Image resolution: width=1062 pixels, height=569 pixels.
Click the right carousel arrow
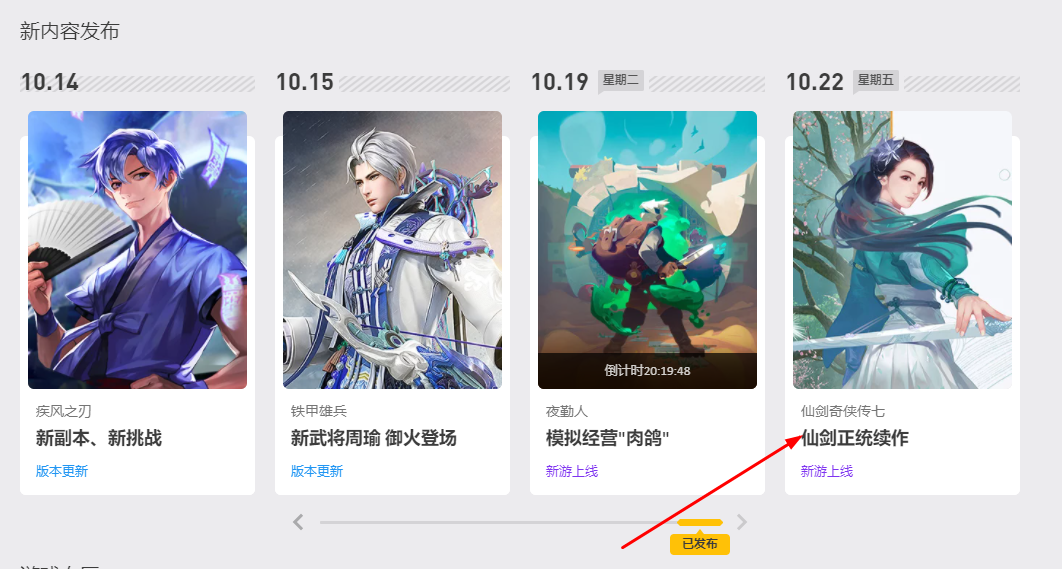tap(742, 522)
